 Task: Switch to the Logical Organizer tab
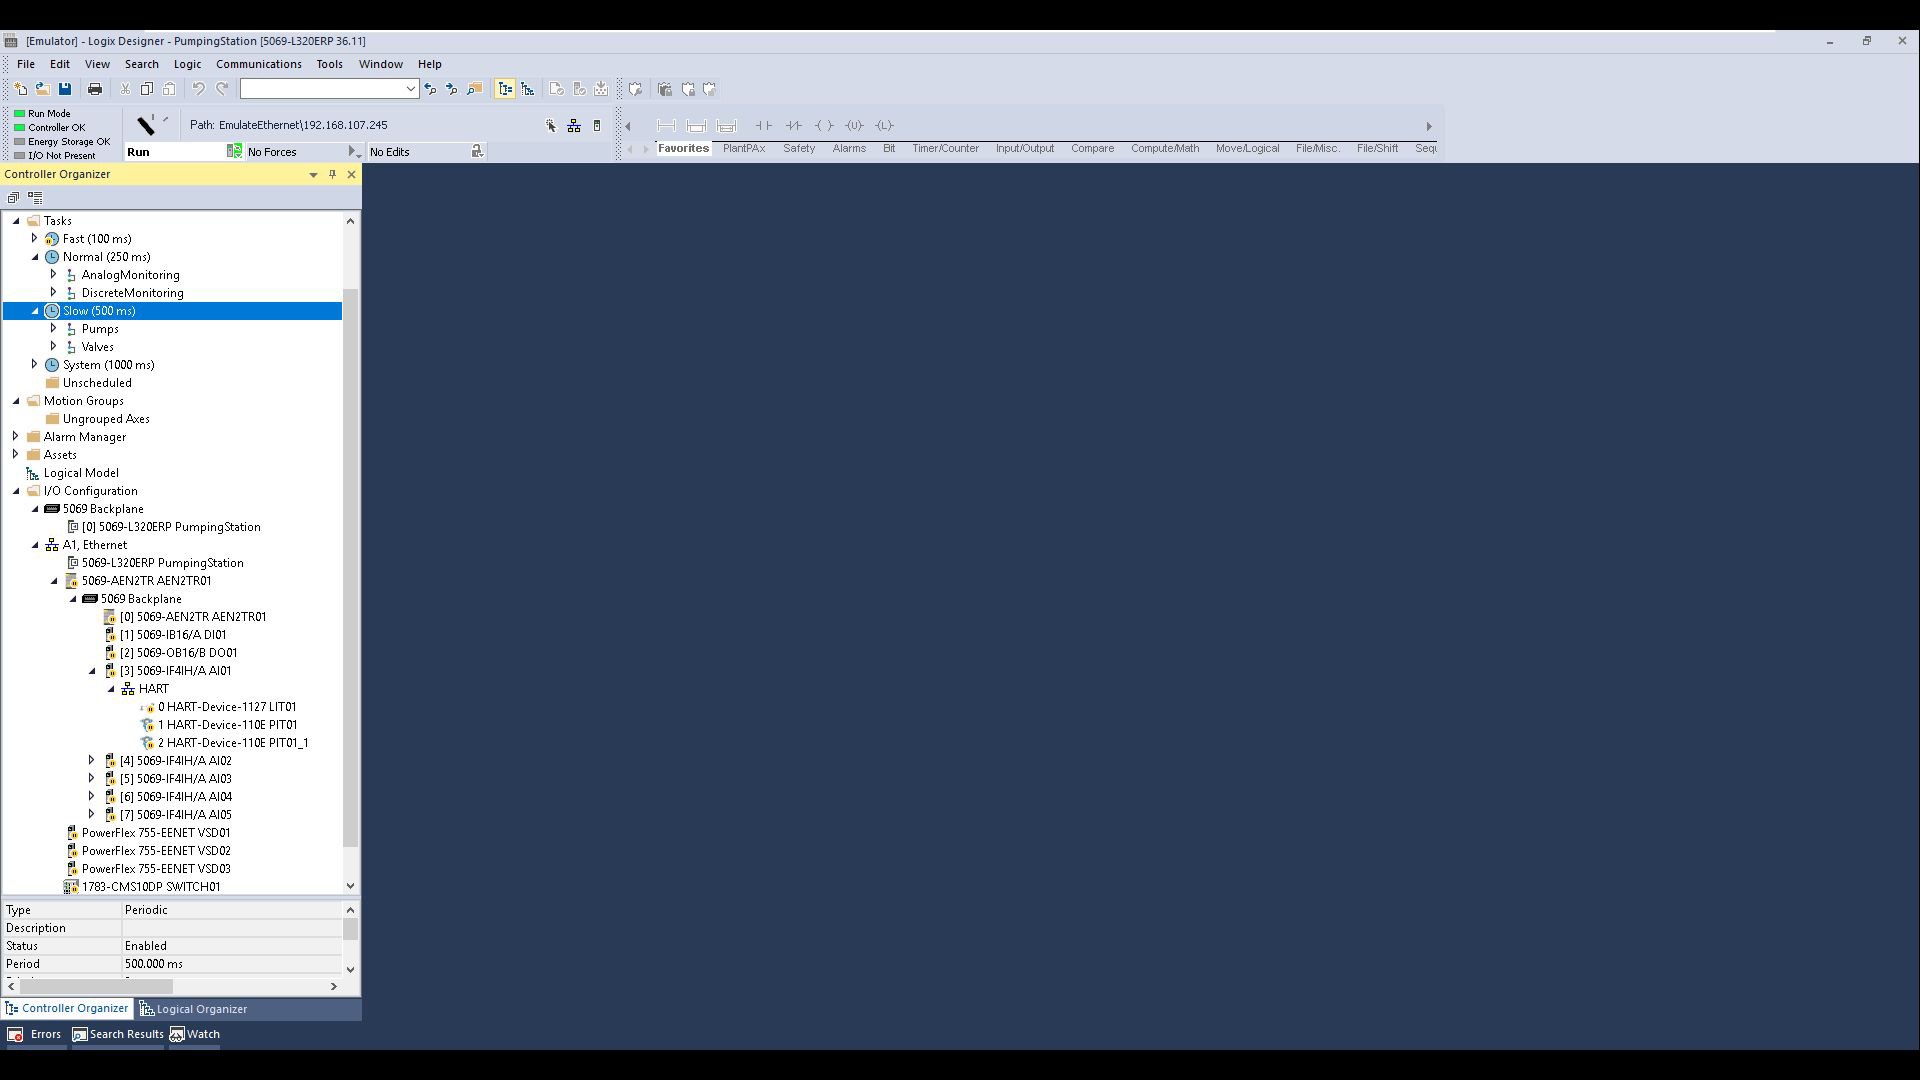[x=194, y=1009]
